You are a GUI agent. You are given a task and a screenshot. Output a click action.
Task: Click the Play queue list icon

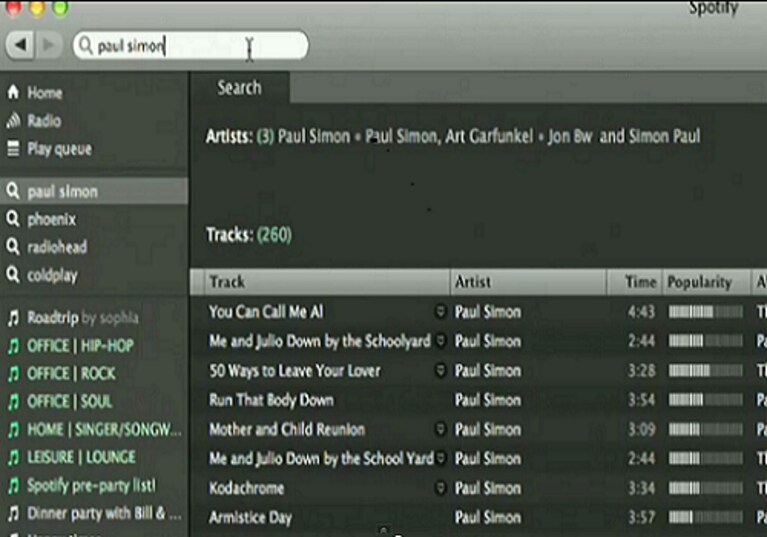coord(13,149)
